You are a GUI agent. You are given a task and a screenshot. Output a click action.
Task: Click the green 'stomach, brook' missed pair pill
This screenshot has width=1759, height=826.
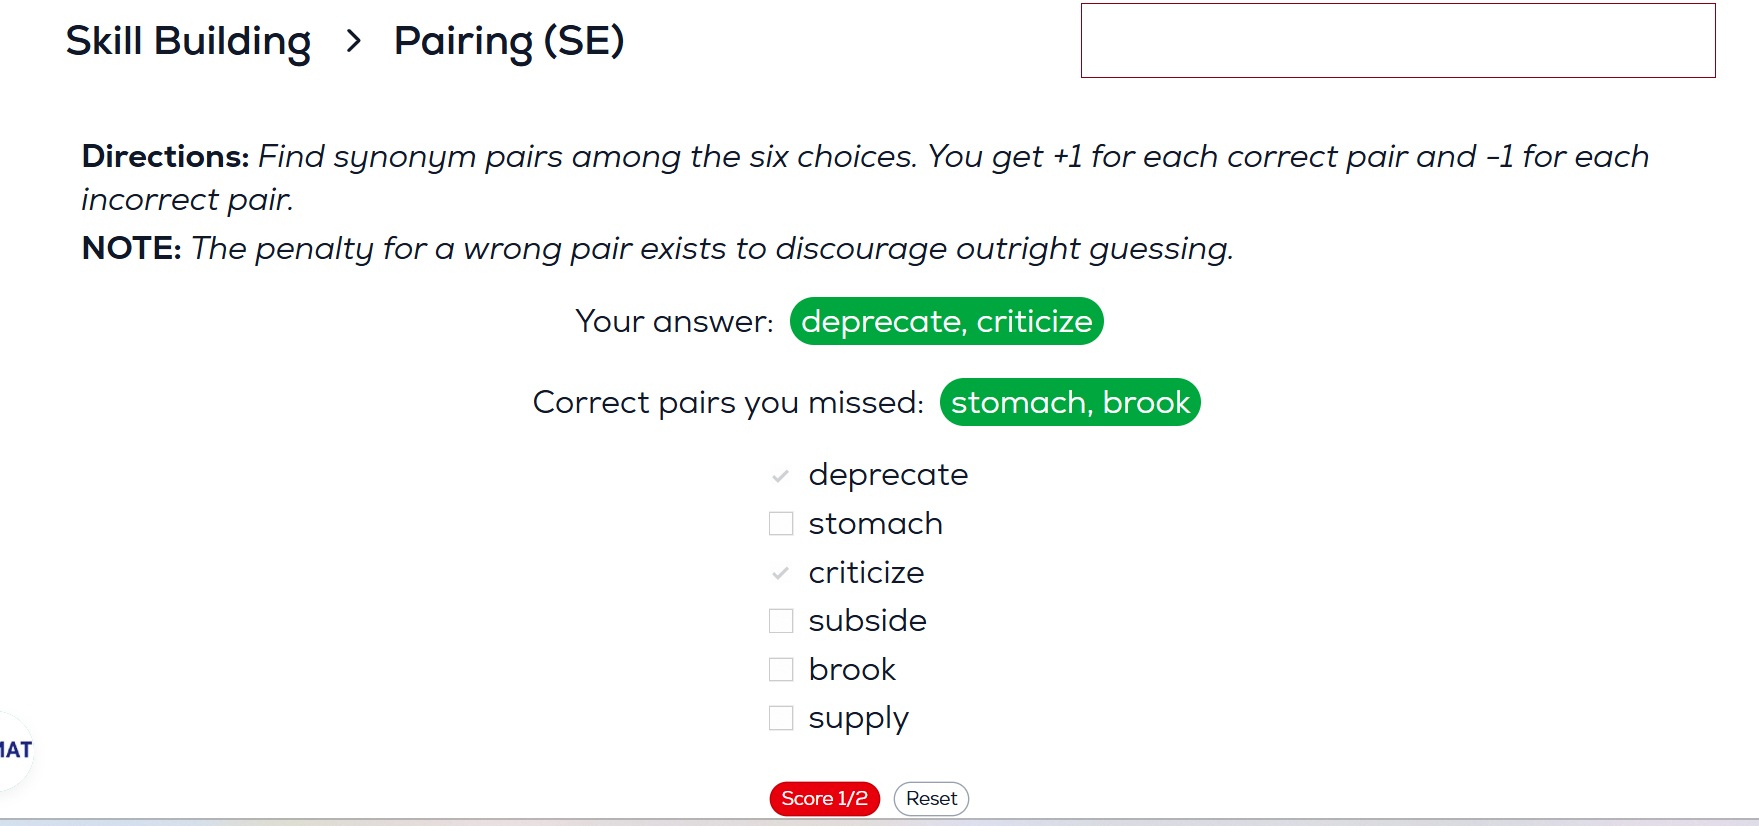(x=1070, y=402)
